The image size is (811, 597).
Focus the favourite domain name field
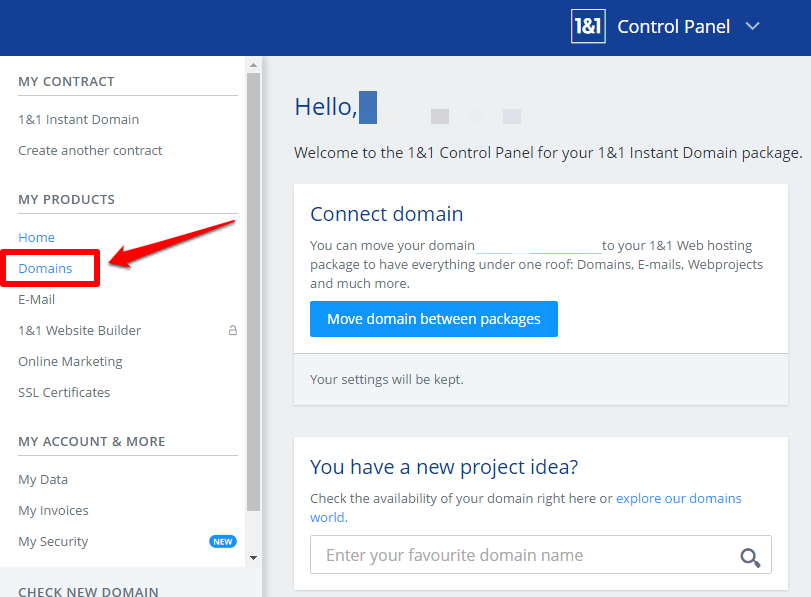[x=541, y=555]
